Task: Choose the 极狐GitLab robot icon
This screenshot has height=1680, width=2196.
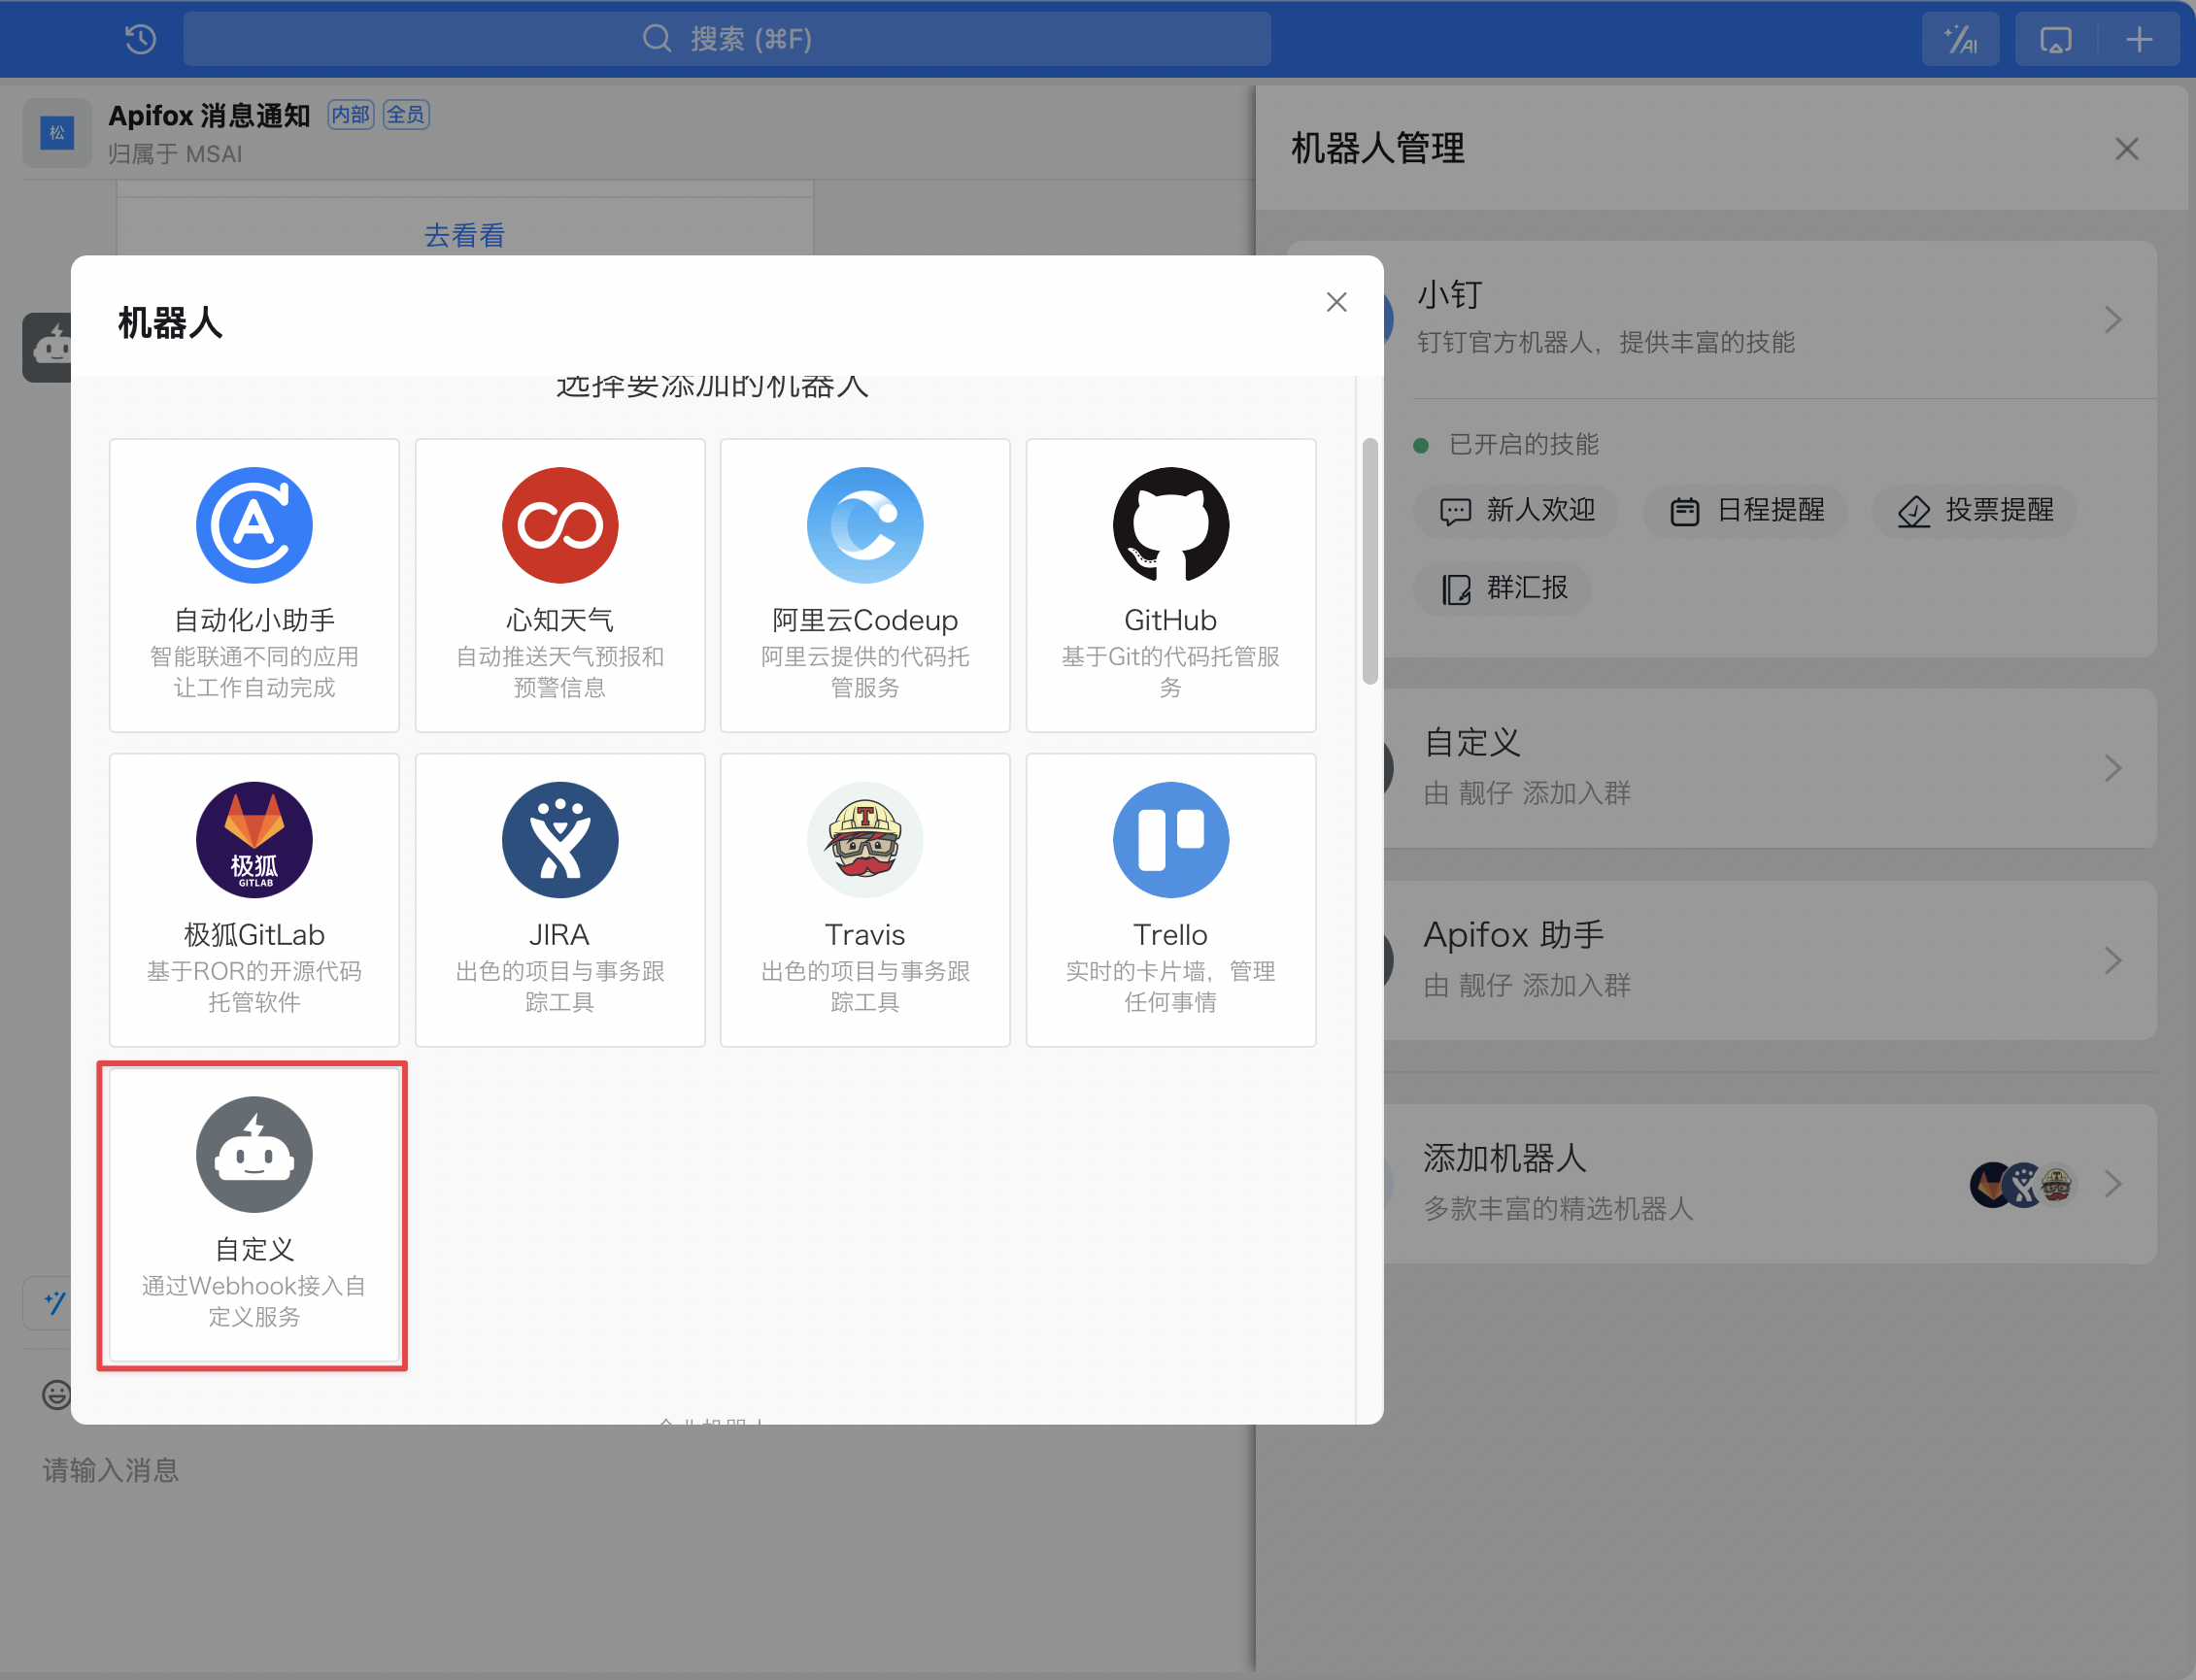Action: (x=254, y=839)
